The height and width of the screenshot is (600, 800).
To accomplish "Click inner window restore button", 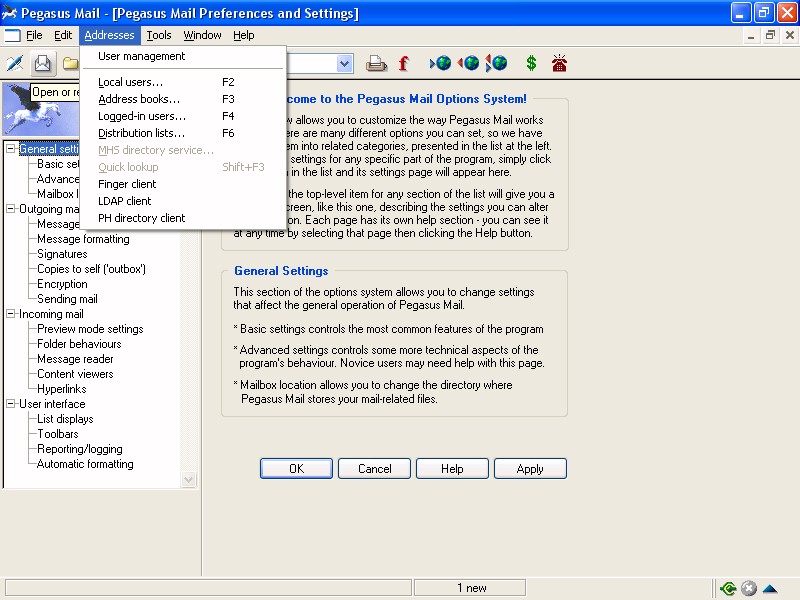I will (770, 35).
